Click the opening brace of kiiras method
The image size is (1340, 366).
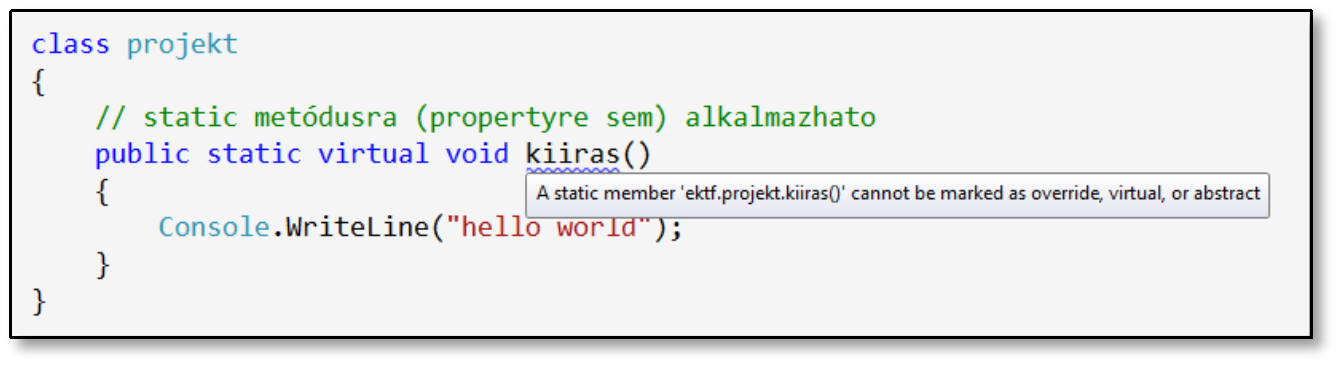pos(102,191)
